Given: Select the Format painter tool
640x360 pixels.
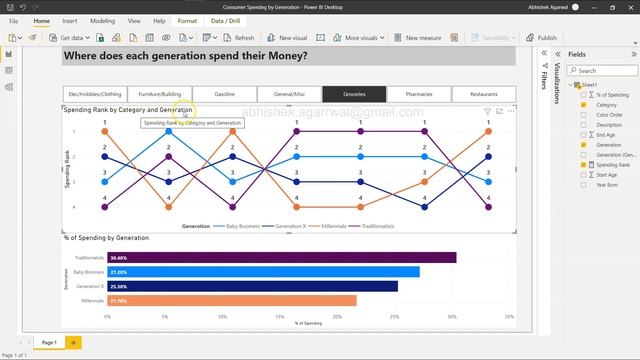Looking at the screenshot, I should (32, 38).
